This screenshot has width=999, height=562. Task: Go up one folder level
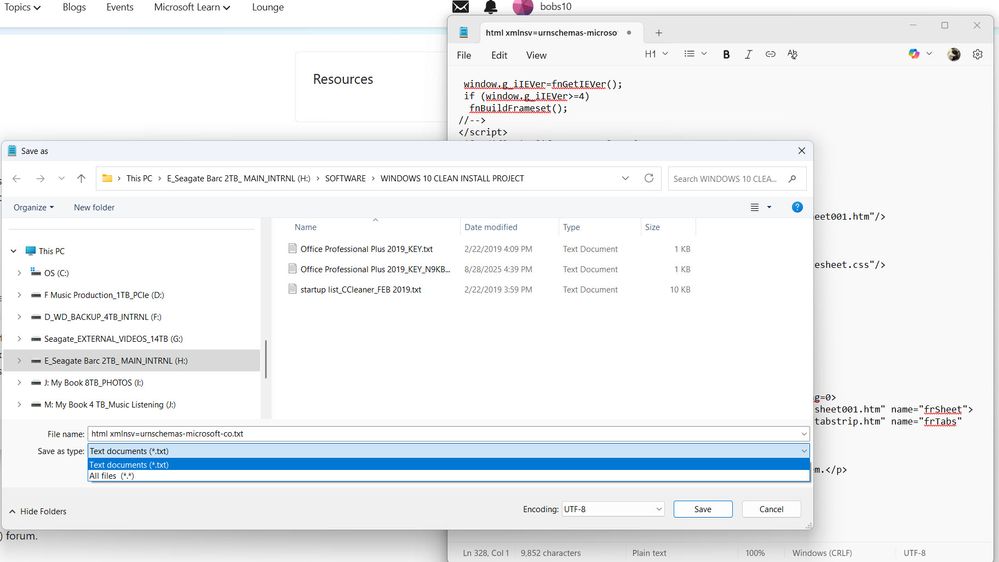pyautogui.click(x=81, y=178)
